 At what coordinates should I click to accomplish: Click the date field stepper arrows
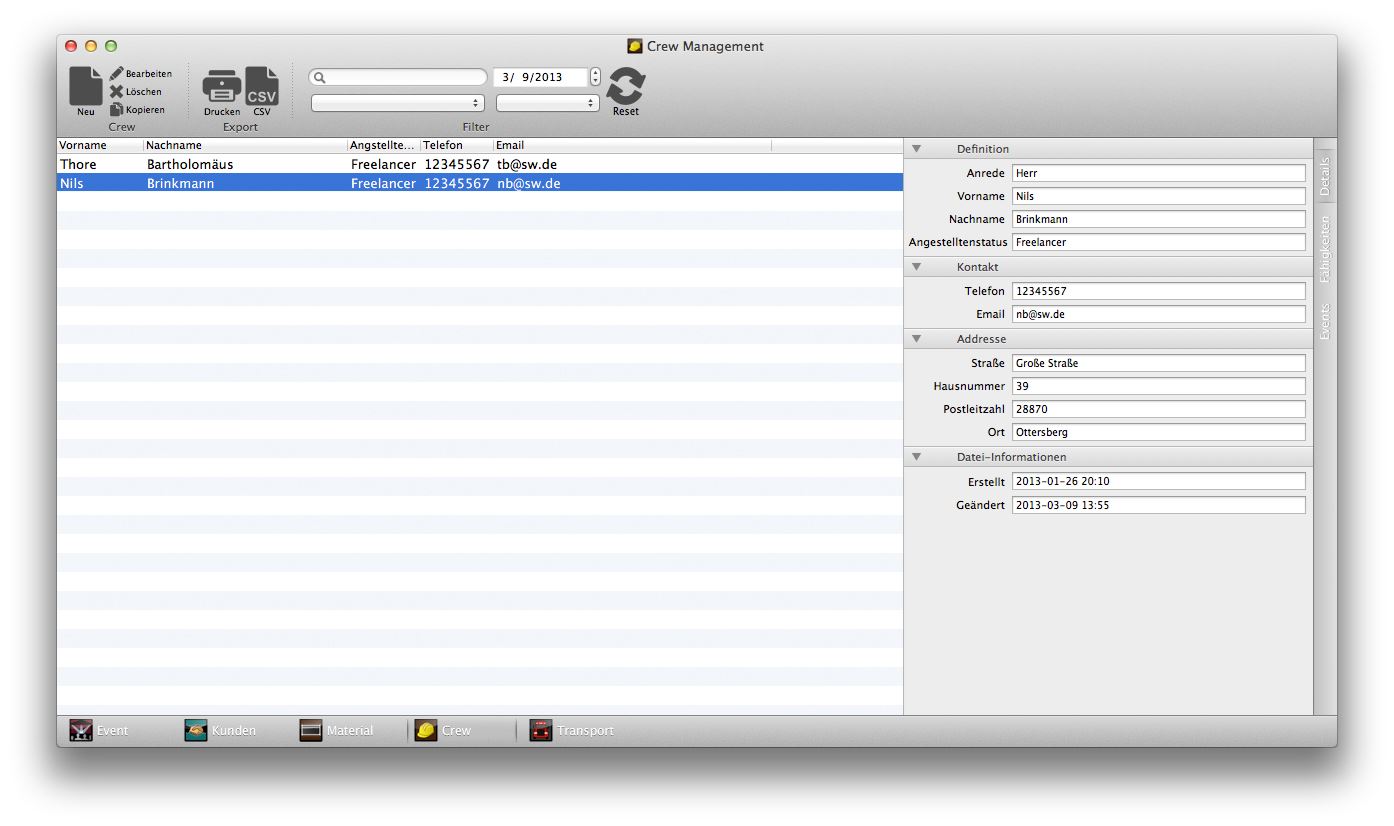pyautogui.click(x=596, y=77)
